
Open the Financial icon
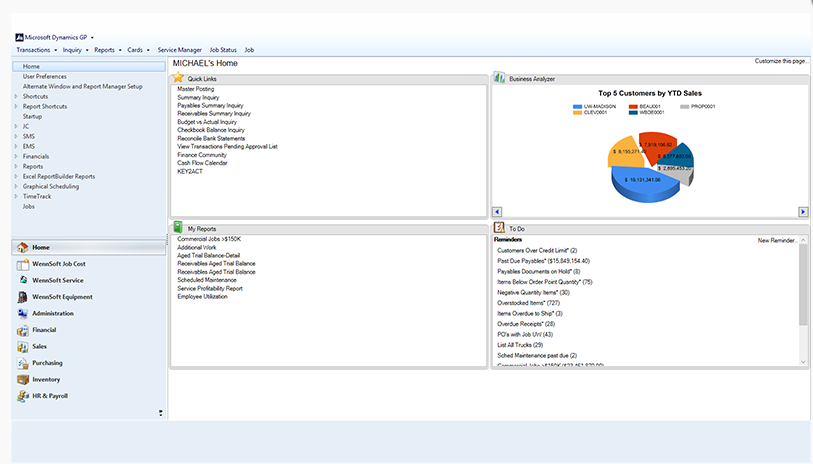pos(22,330)
